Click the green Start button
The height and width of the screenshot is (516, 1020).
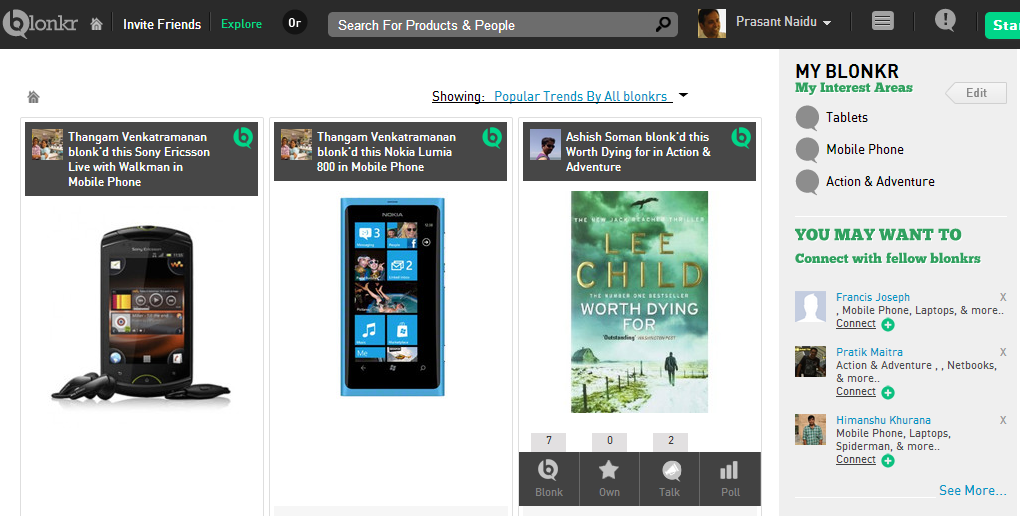point(1002,25)
